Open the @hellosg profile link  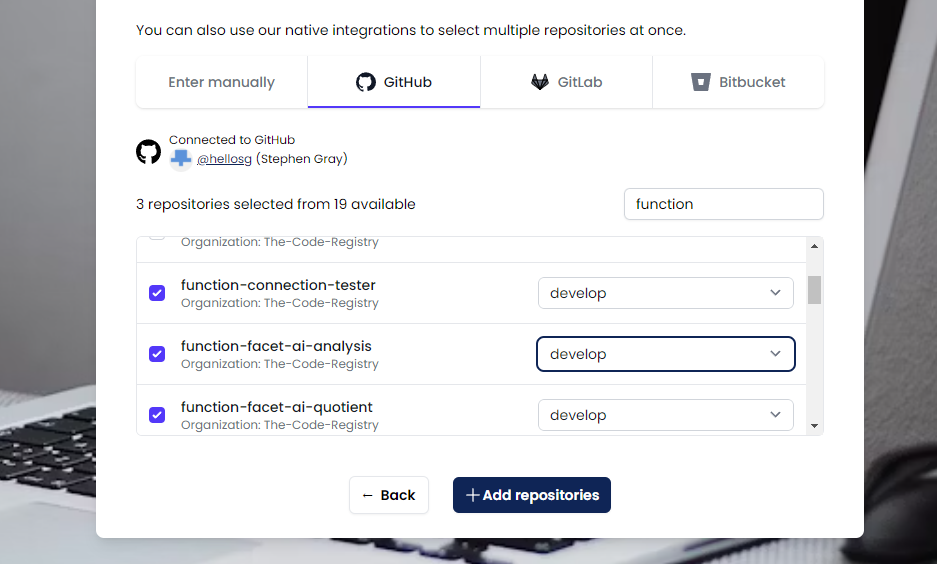pyautogui.click(x=224, y=159)
